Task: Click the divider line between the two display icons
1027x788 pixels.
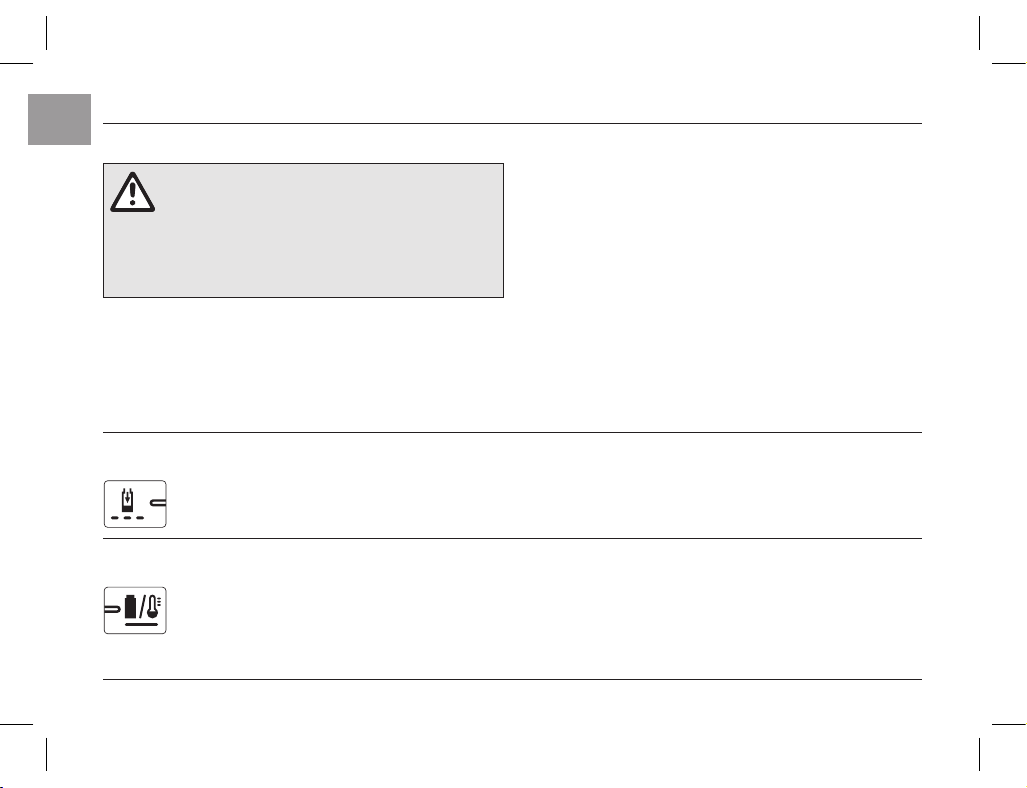Action: click(x=512, y=538)
